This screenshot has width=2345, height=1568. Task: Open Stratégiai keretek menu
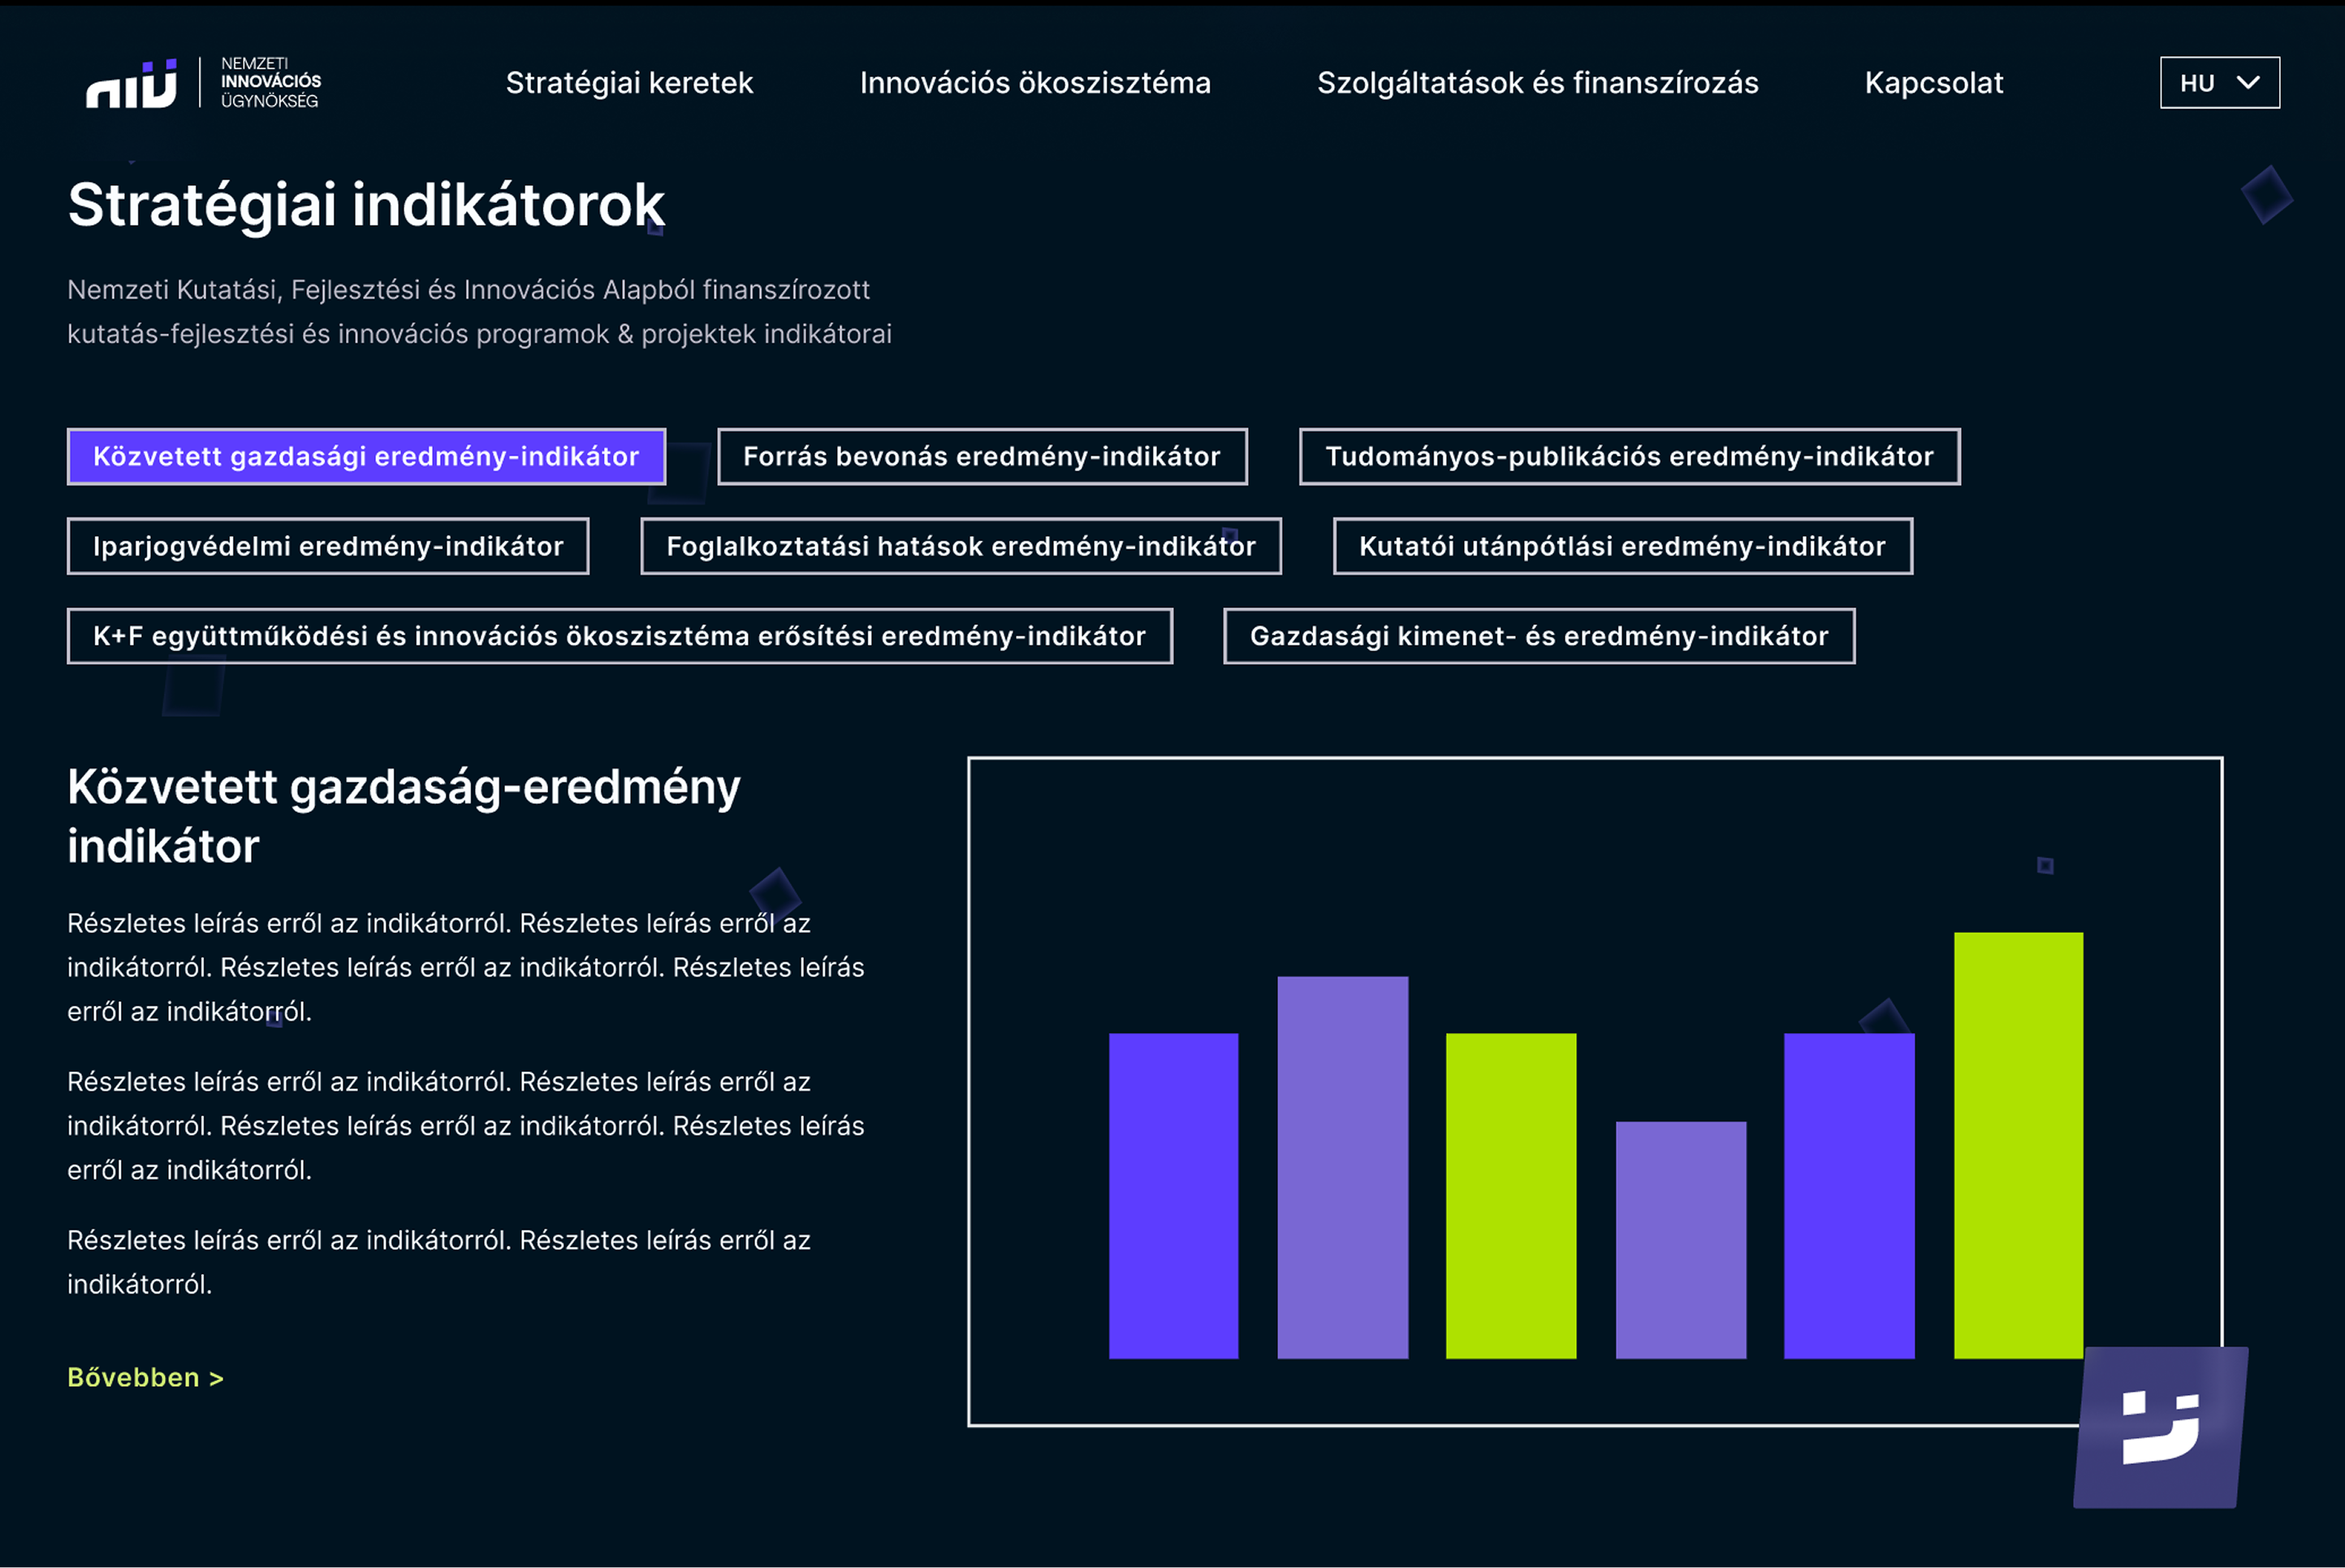click(629, 83)
